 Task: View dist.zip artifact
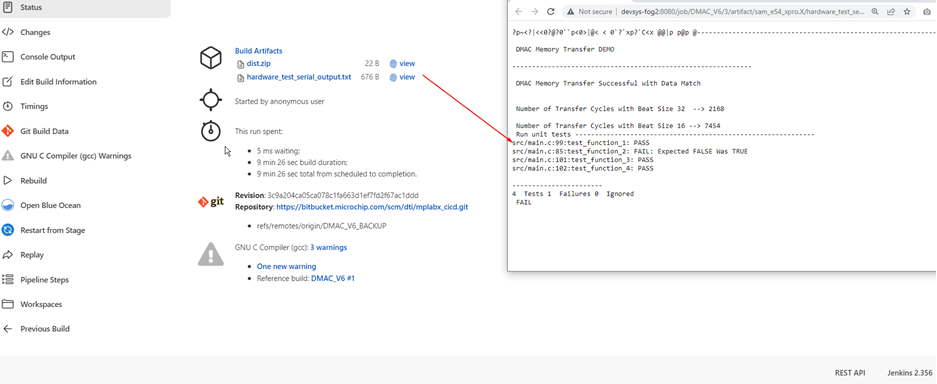click(407, 63)
